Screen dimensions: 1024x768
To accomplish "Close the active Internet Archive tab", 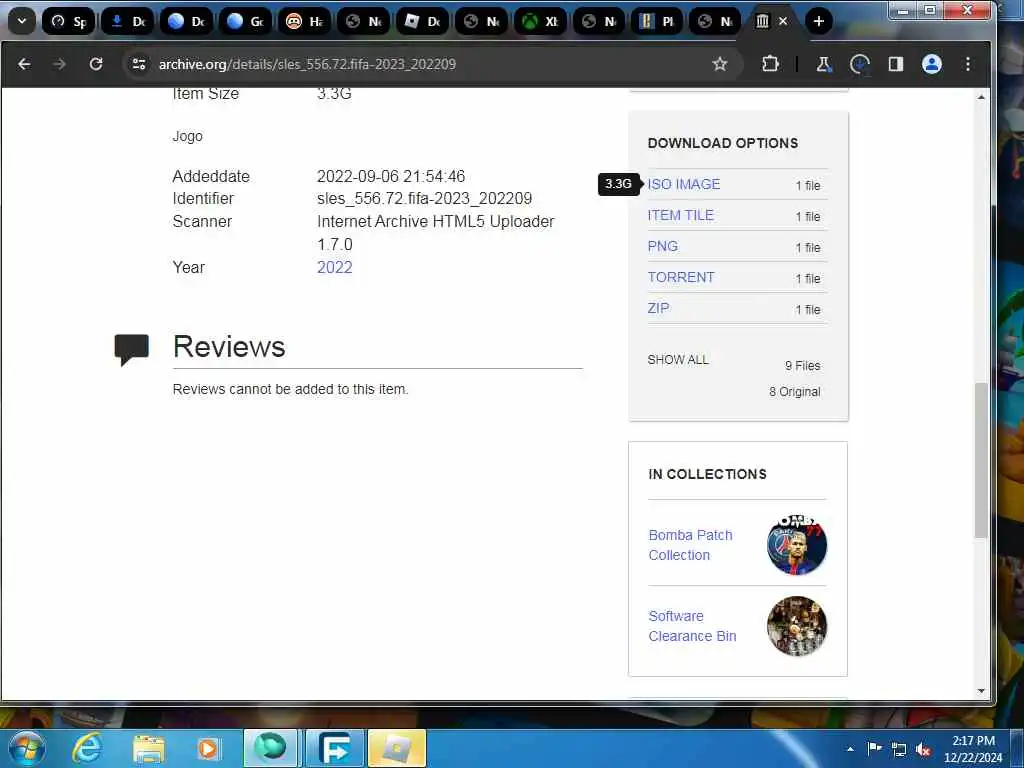I will [x=783, y=22].
